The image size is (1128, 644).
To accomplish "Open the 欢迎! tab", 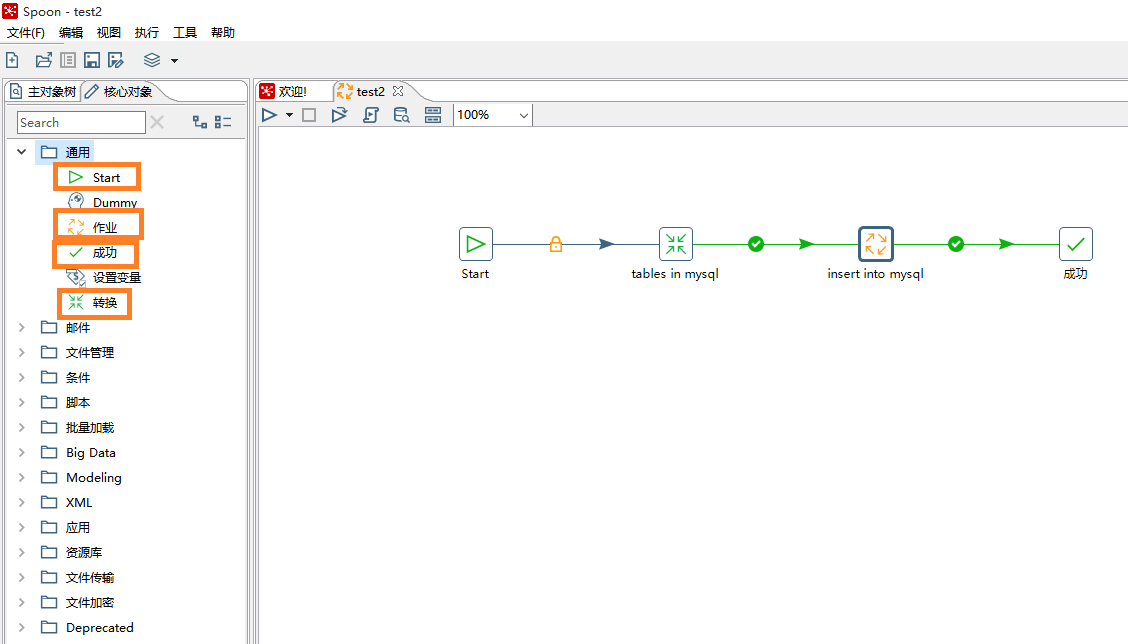I will (285, 91).
